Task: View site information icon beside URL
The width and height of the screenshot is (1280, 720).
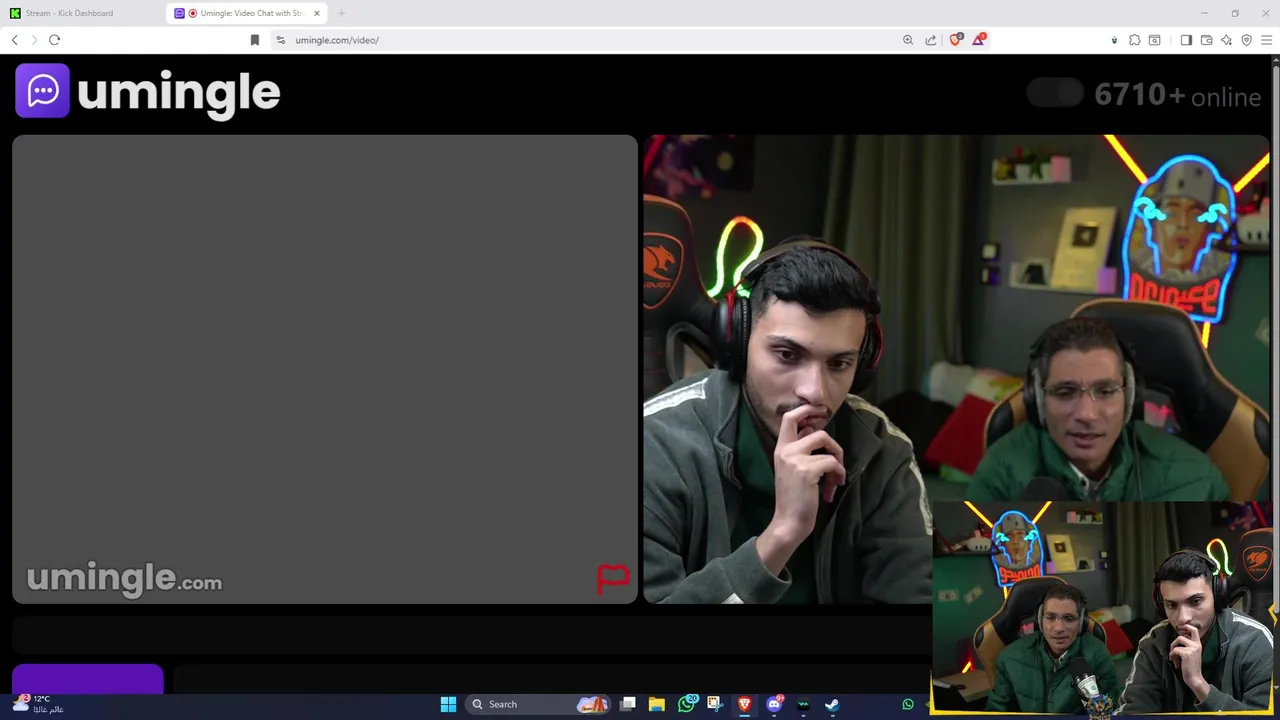Action: (x=281, y=40)
